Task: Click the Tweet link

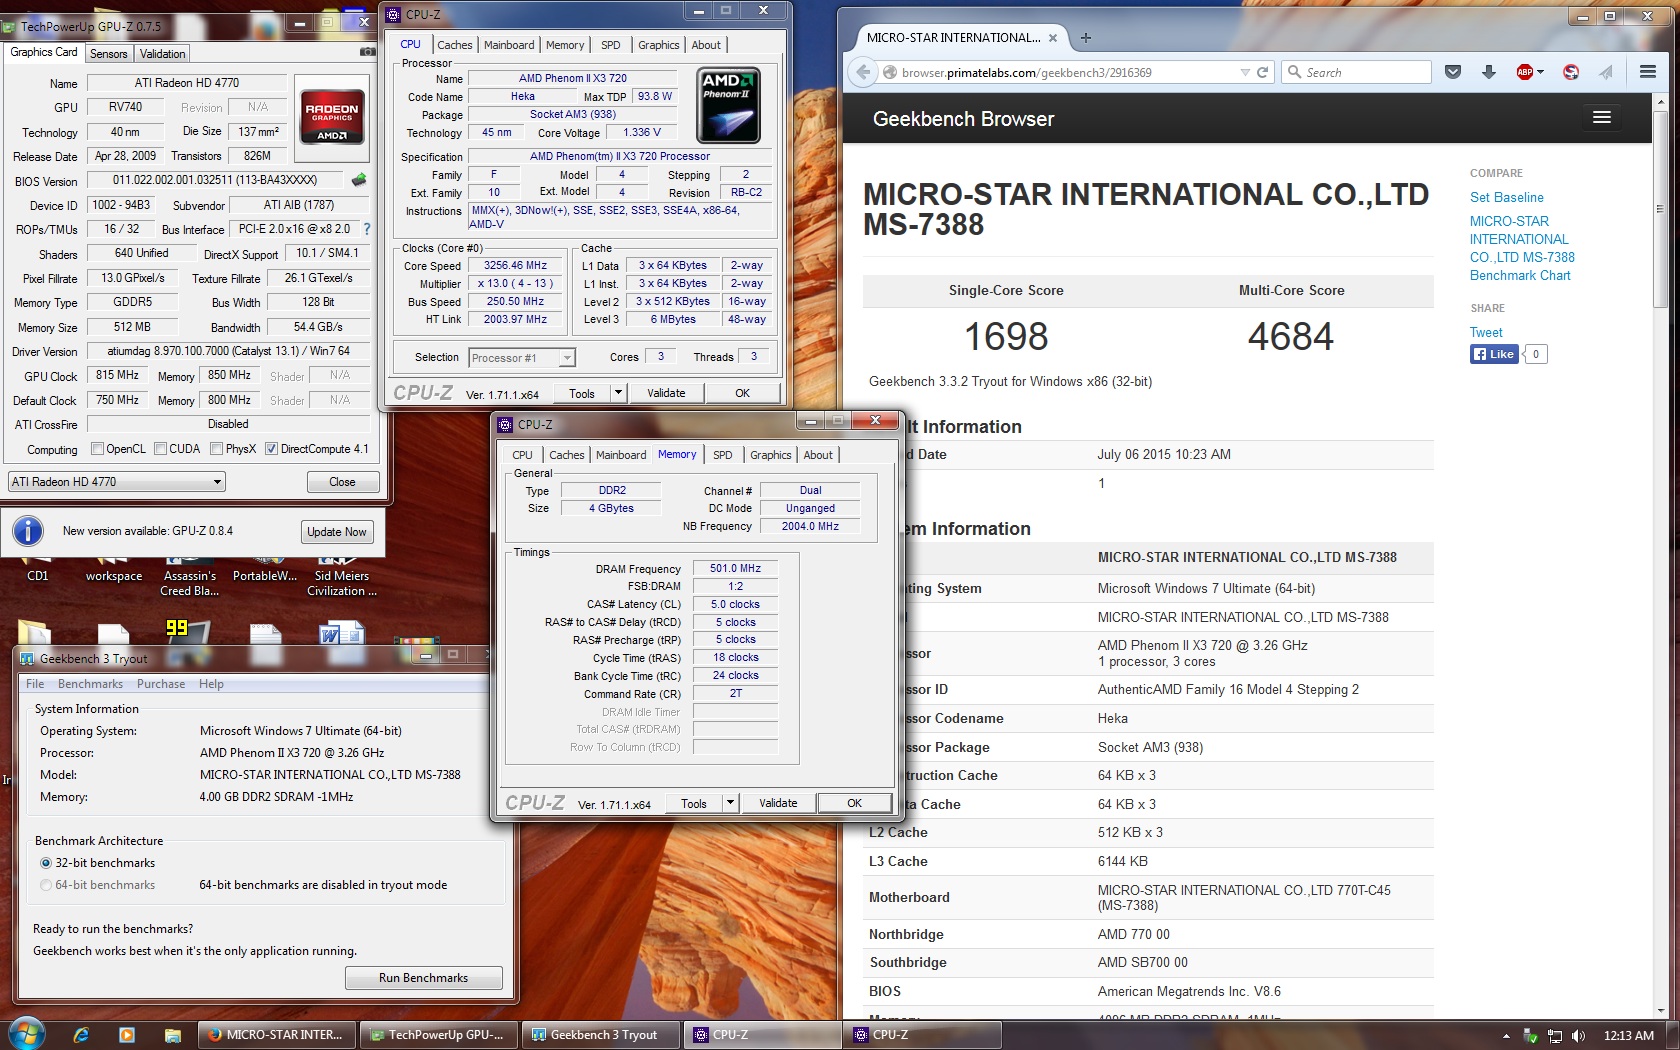Action: 1486,332
